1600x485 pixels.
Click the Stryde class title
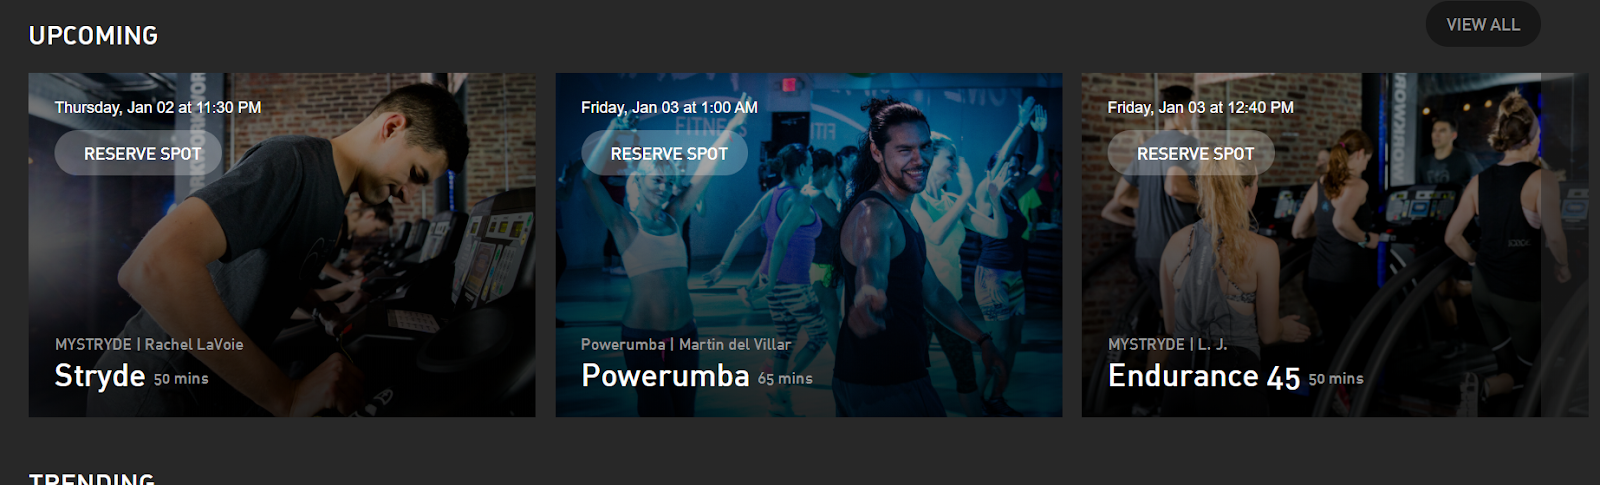click(100, 376)
